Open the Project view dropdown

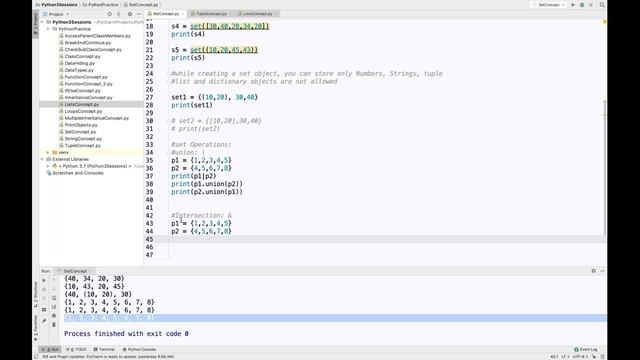(56, 14)
